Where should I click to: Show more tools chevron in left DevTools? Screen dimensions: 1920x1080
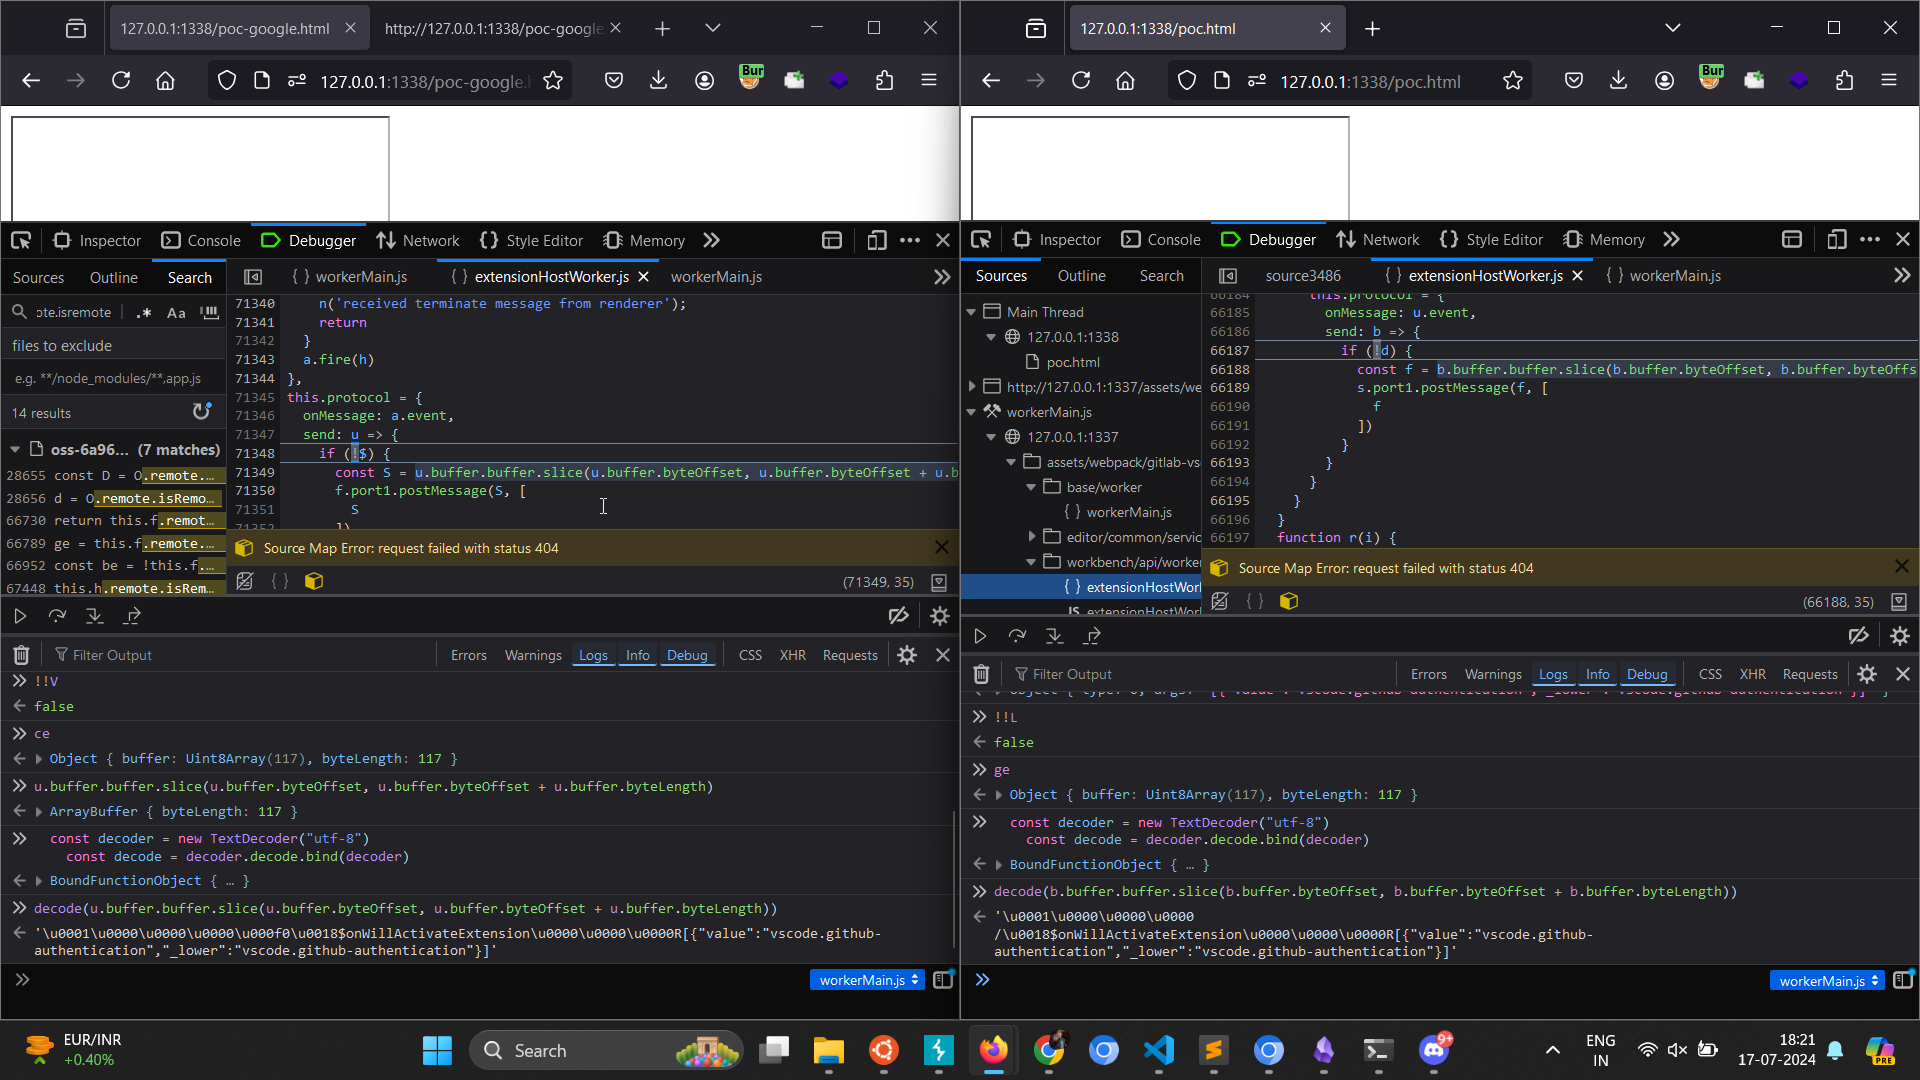[x=711, y=240]
